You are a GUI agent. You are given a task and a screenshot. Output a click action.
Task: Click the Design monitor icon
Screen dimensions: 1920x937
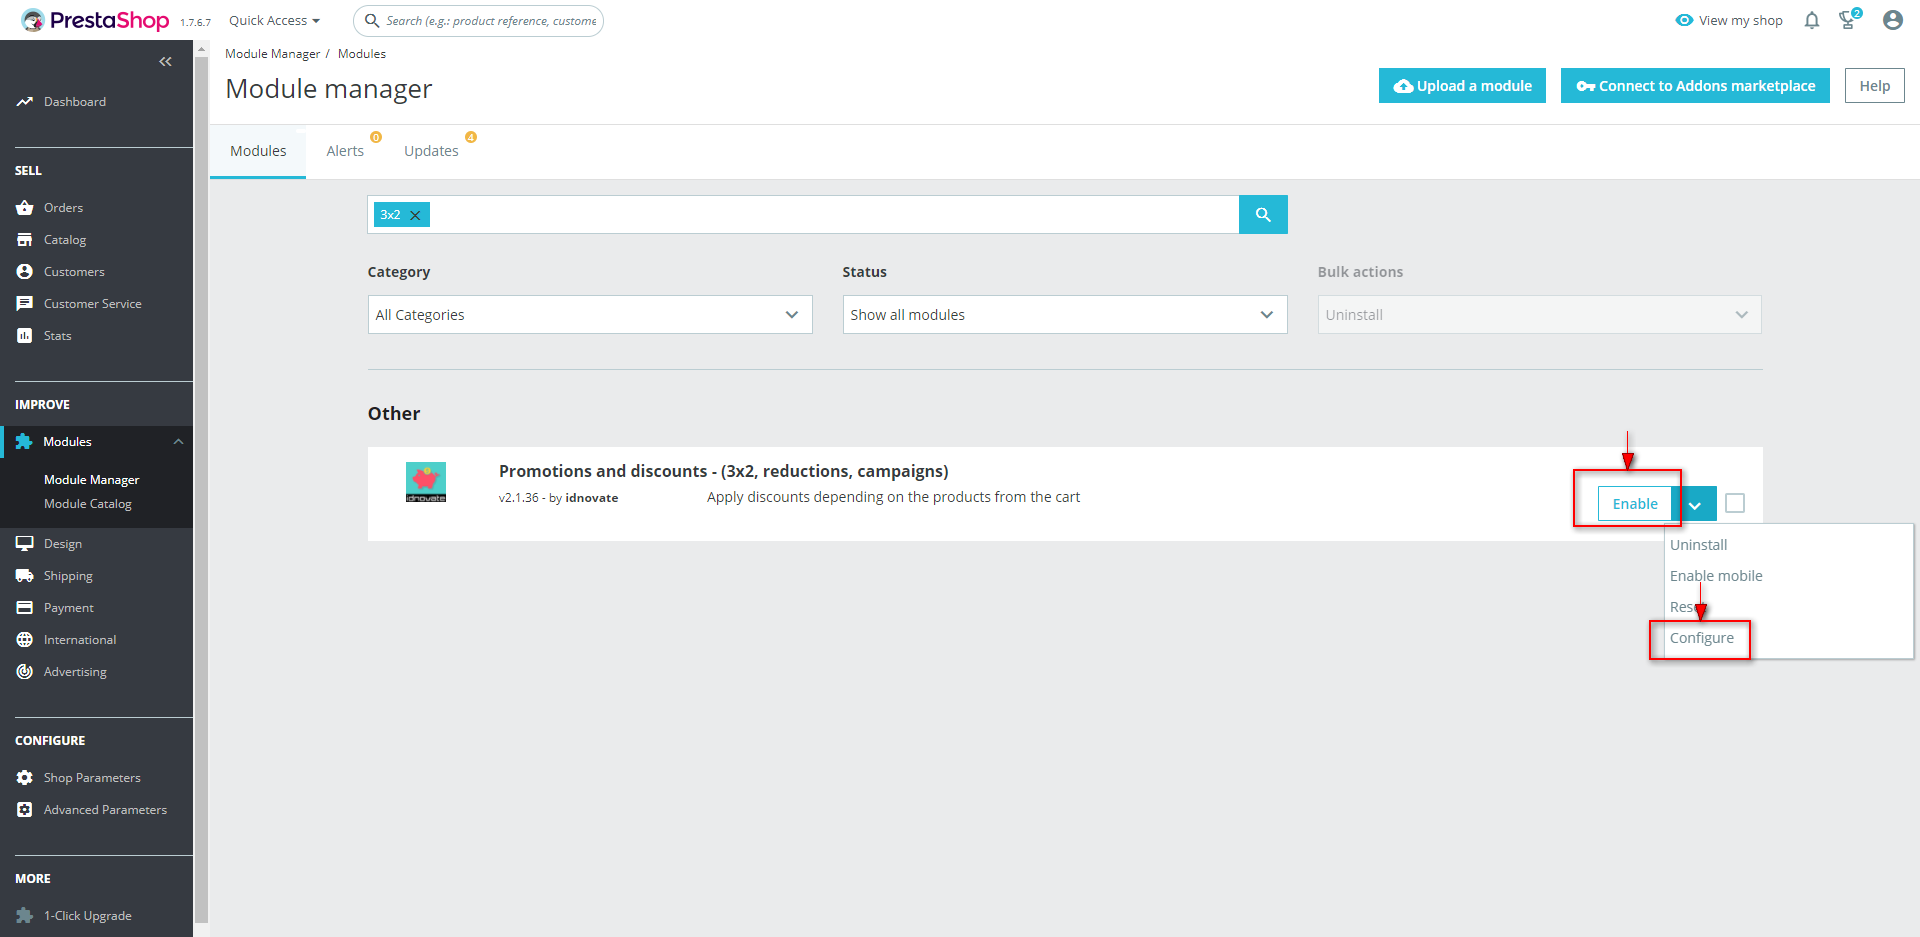25,544
